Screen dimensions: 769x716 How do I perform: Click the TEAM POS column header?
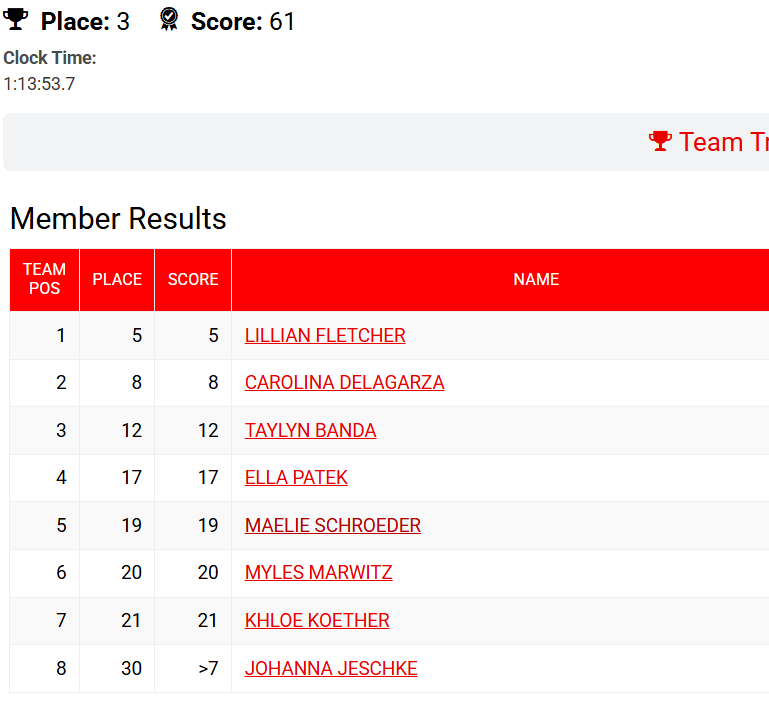point(45,279)
